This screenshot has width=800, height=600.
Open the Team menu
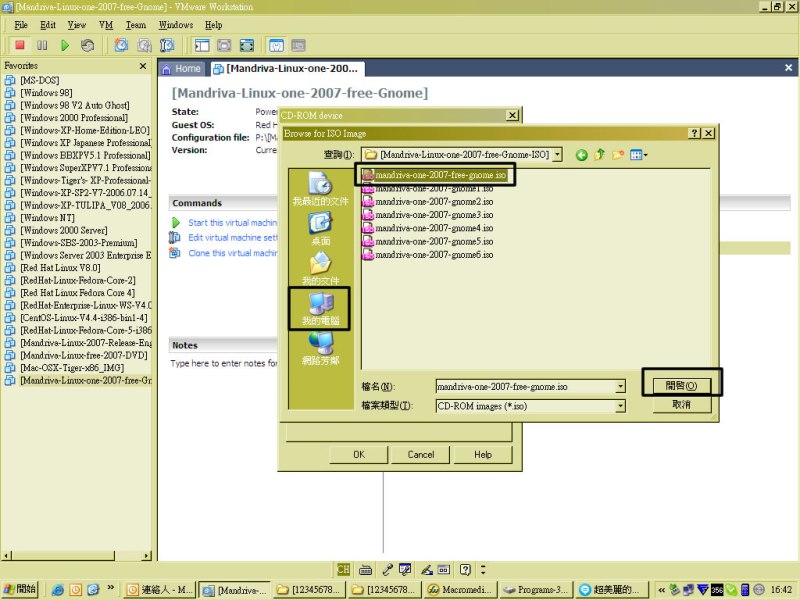pyautogui.click(x=136, y=25)
